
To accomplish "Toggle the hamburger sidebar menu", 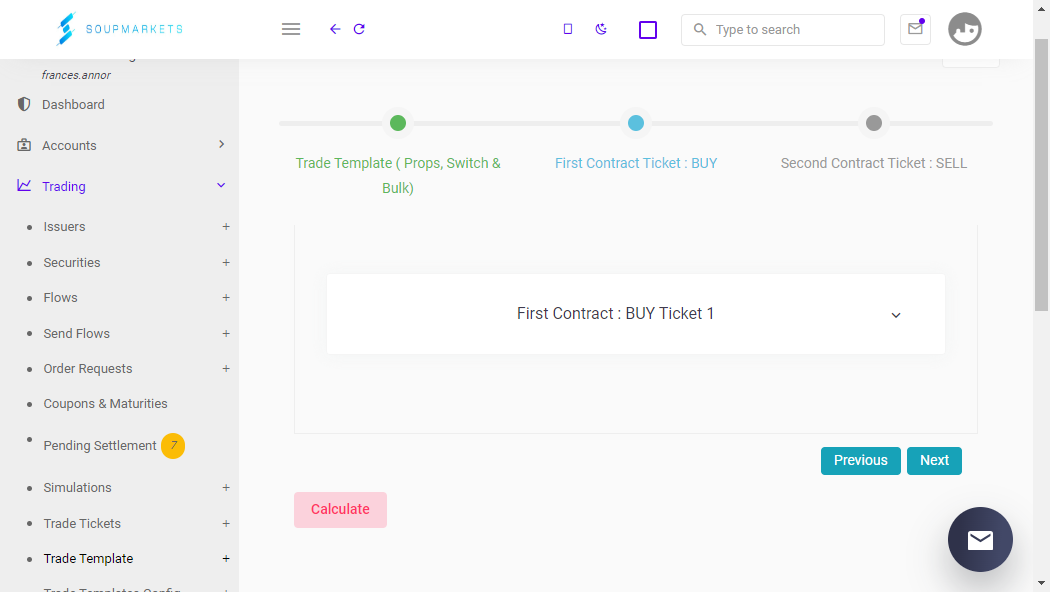I will 291,29.
